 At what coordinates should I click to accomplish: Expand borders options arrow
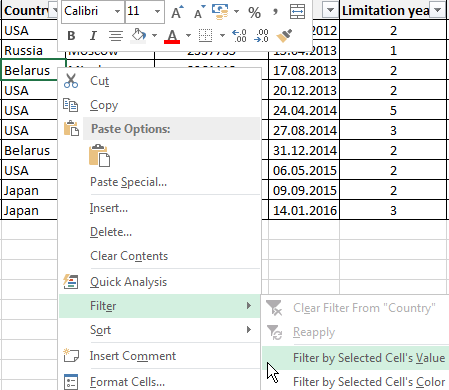pos(222,35)
